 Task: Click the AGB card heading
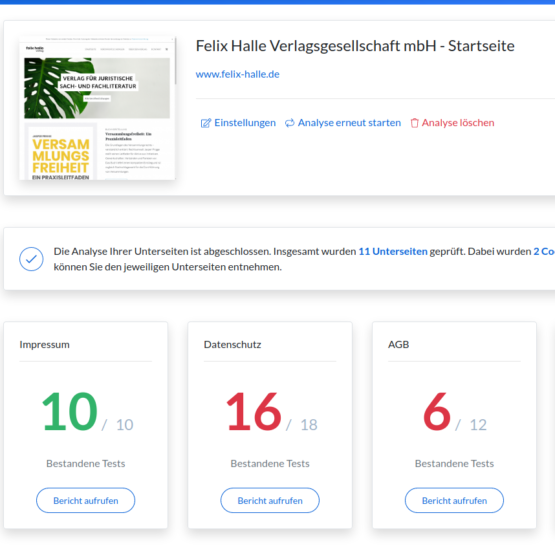point(399,344)
